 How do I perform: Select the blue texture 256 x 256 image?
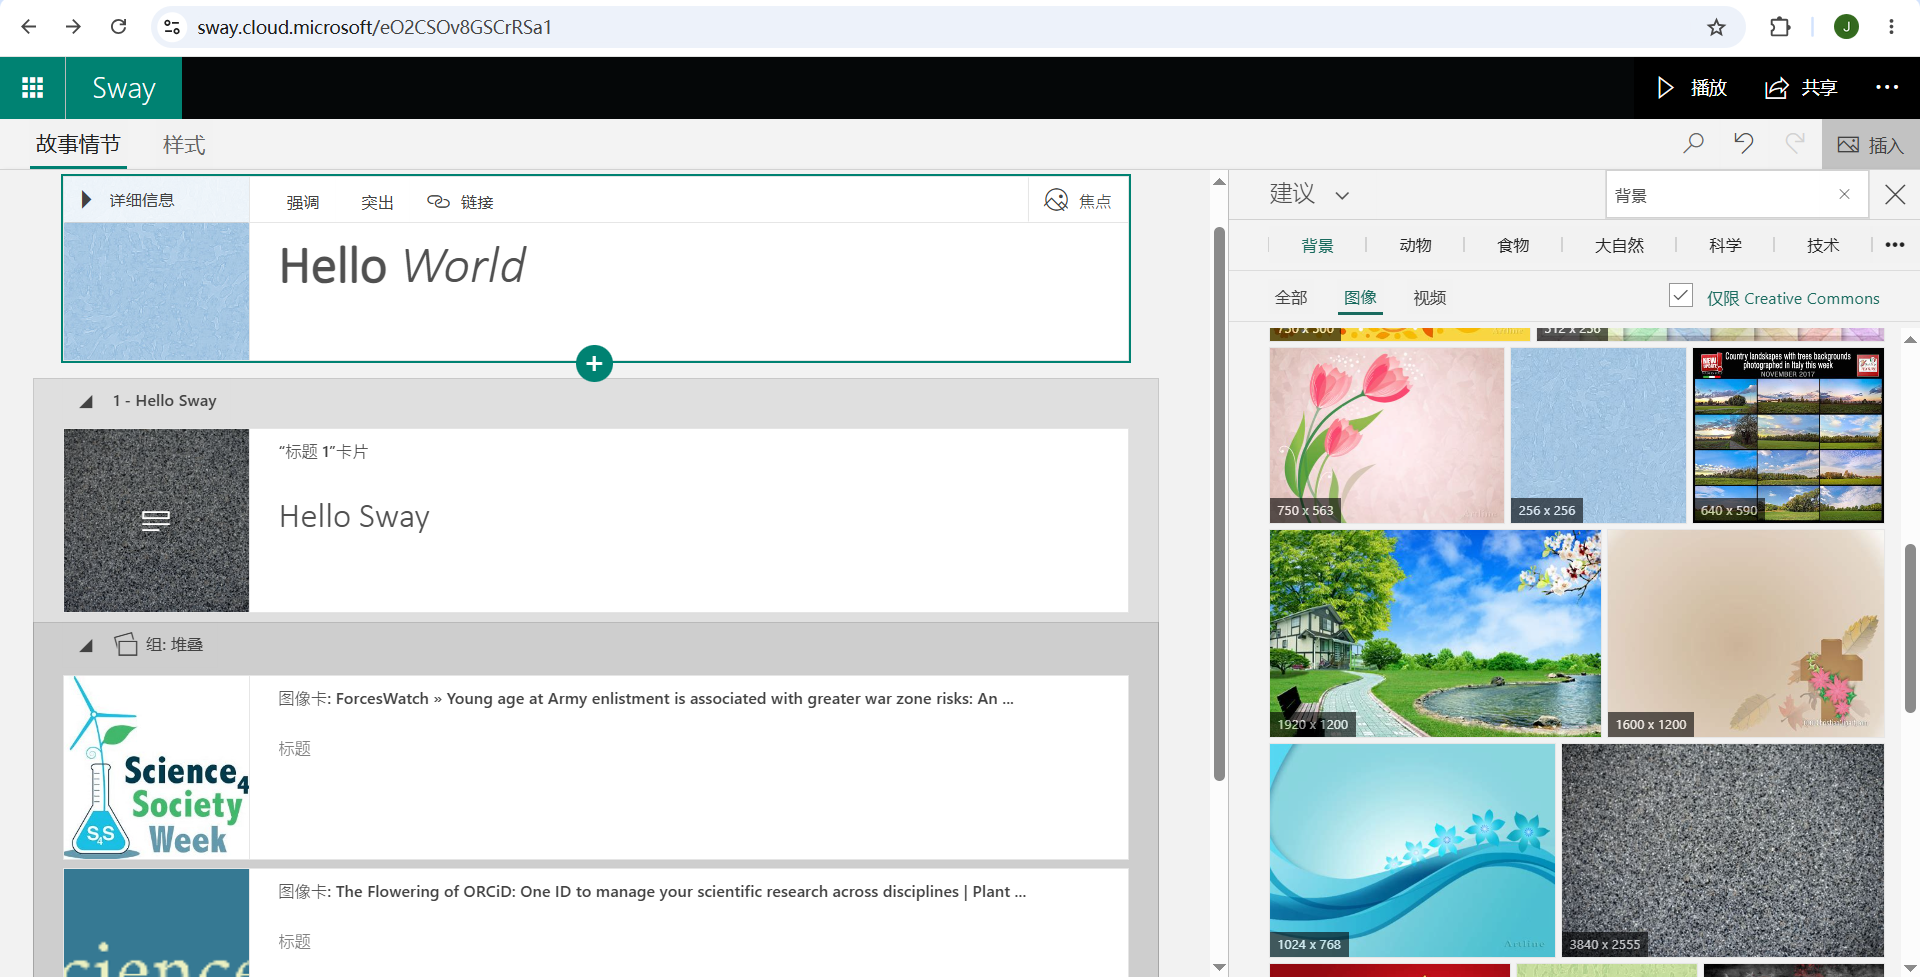pyautogui.click(x=1598, y=435)
